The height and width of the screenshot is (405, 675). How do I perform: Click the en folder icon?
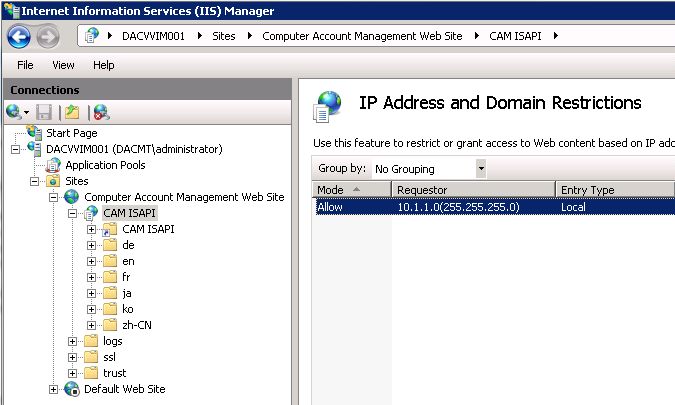click(x=110, y=261)
